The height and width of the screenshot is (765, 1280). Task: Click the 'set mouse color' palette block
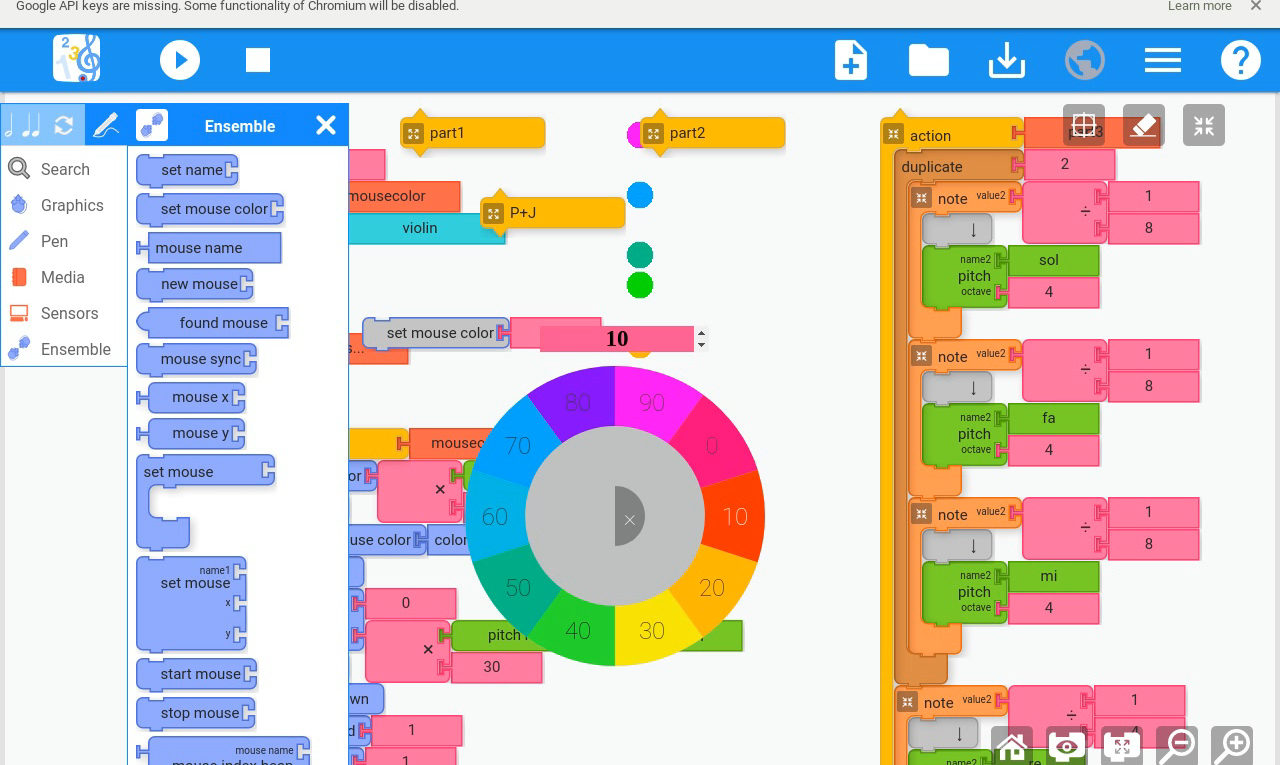tap(213, 209)
